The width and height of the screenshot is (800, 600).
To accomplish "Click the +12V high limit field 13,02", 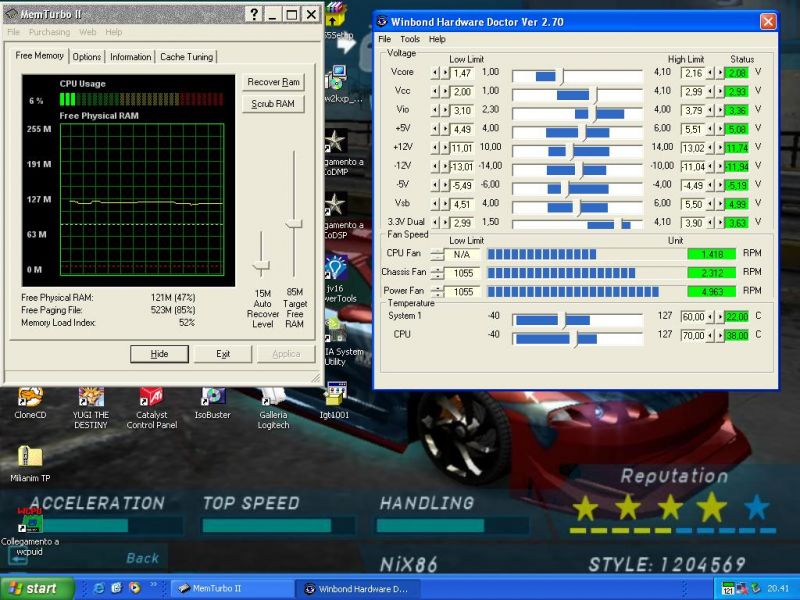I will 693,148.
